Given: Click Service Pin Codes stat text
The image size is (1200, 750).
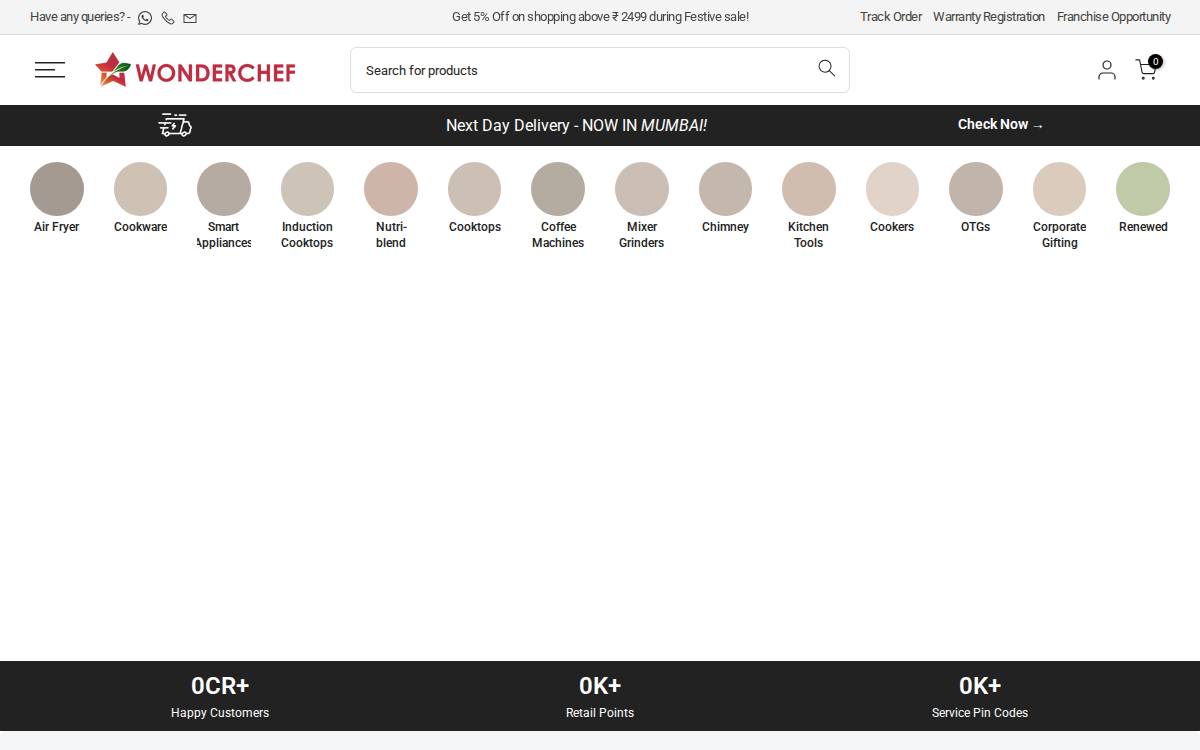Looking at the screenshot, I should [980, 713].
